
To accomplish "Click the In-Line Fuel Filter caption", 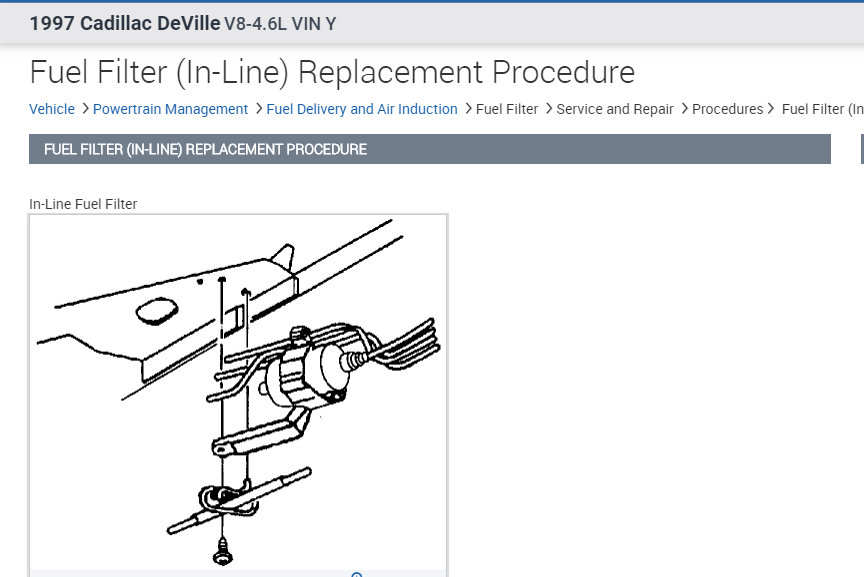I will click(83, 204).
